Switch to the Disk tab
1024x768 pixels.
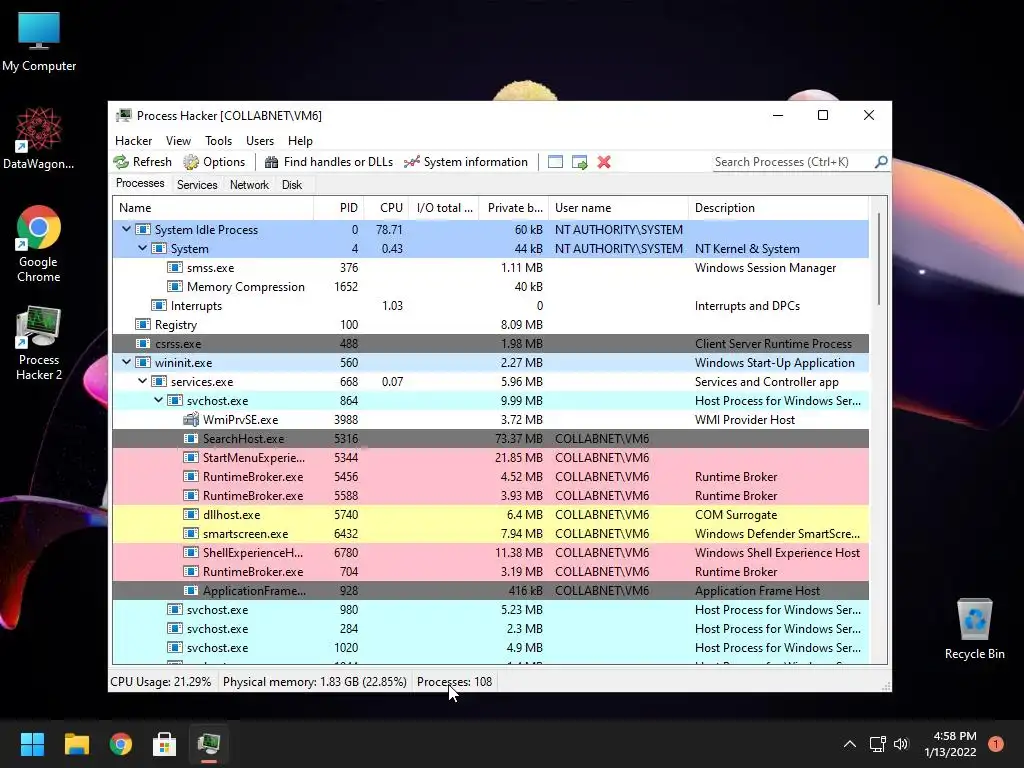coord(292,185)
